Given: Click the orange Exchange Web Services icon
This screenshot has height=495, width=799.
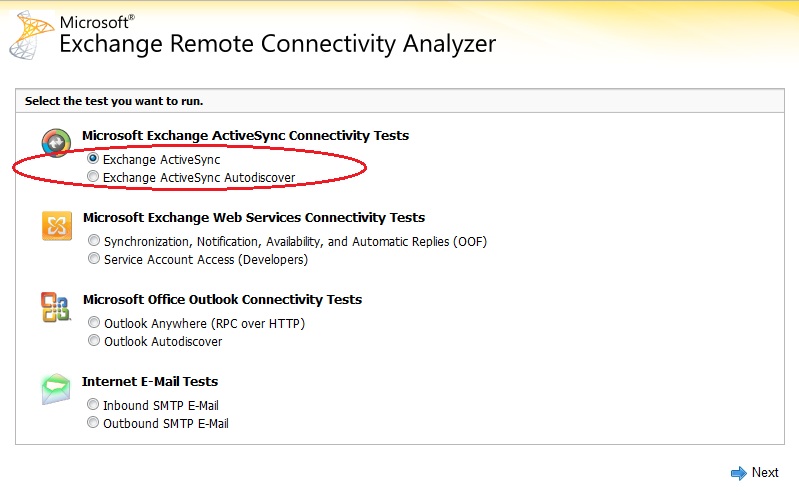Looking at the screenshot, I should (x=57, y=225).
